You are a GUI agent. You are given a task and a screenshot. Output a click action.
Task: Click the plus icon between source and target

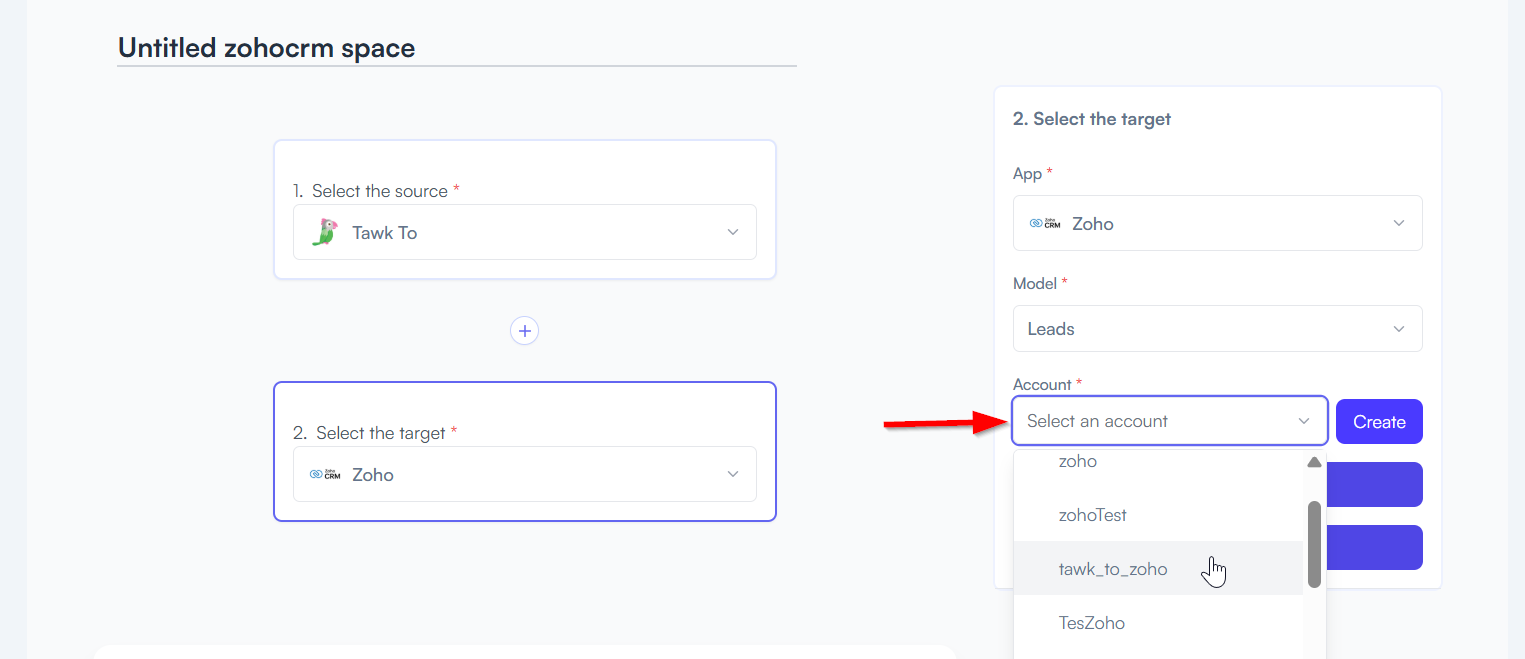tap(524, 330)
